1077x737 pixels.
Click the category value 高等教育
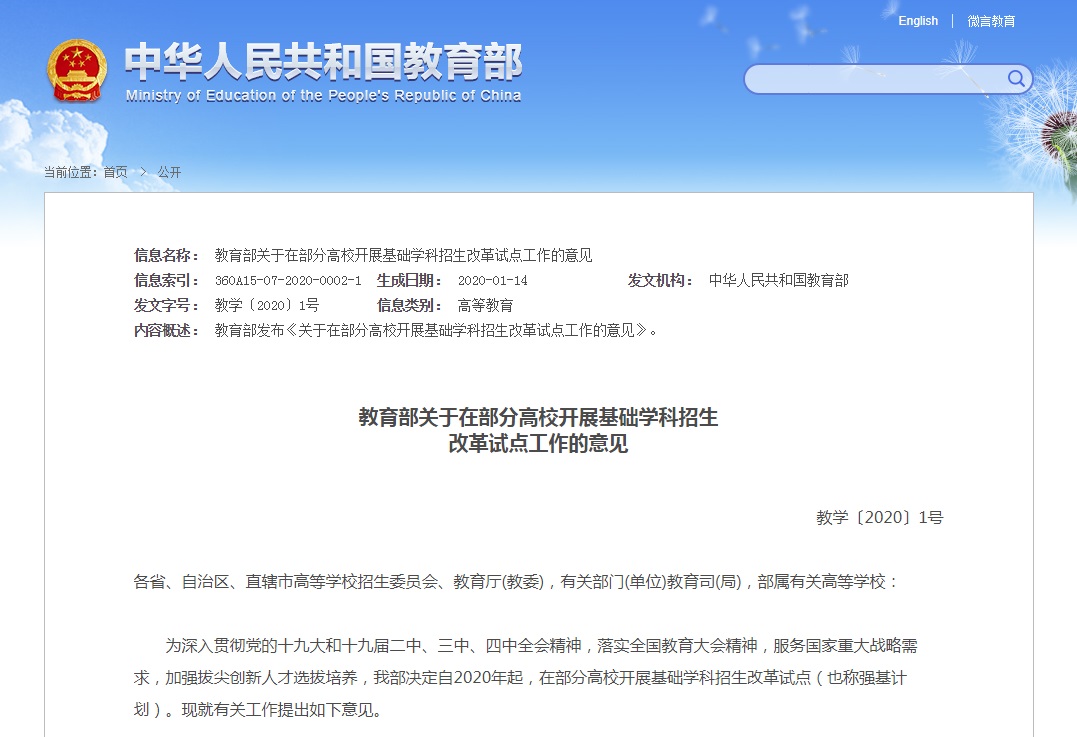click(x=486, y=305)
